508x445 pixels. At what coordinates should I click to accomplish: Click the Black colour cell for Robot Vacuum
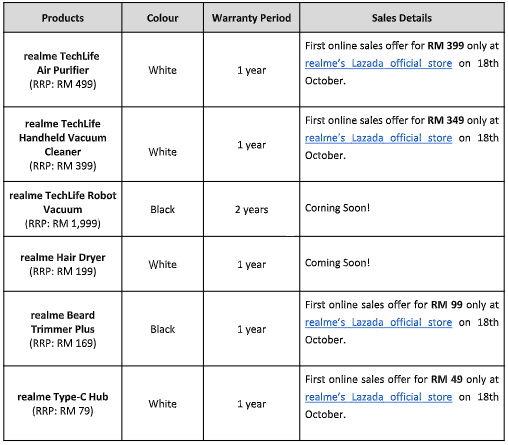pos(163,209)
